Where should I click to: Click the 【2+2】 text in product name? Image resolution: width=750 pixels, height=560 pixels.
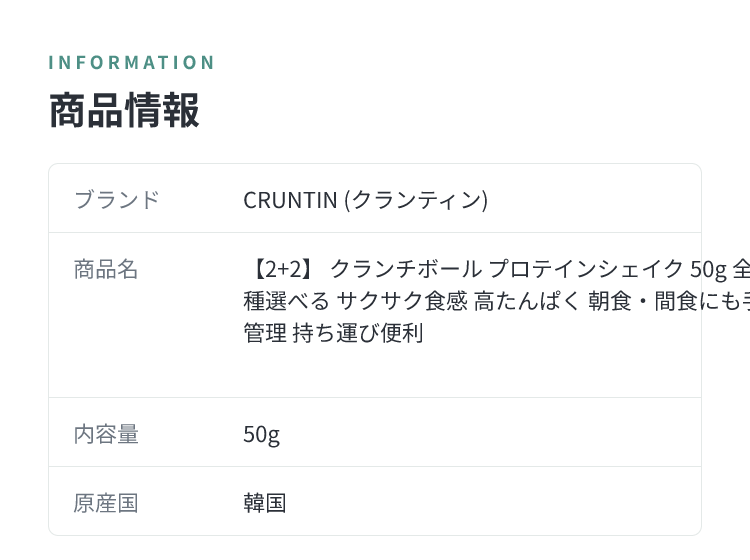280,269
